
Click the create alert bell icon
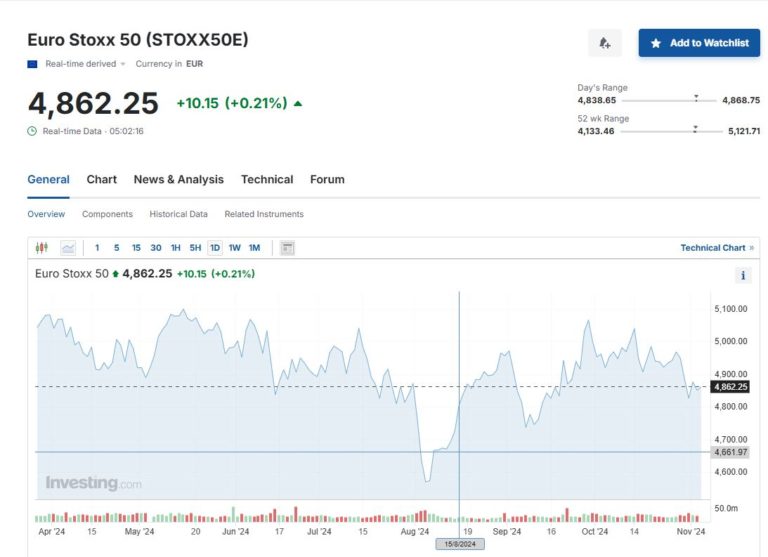(x=604, y=43)
